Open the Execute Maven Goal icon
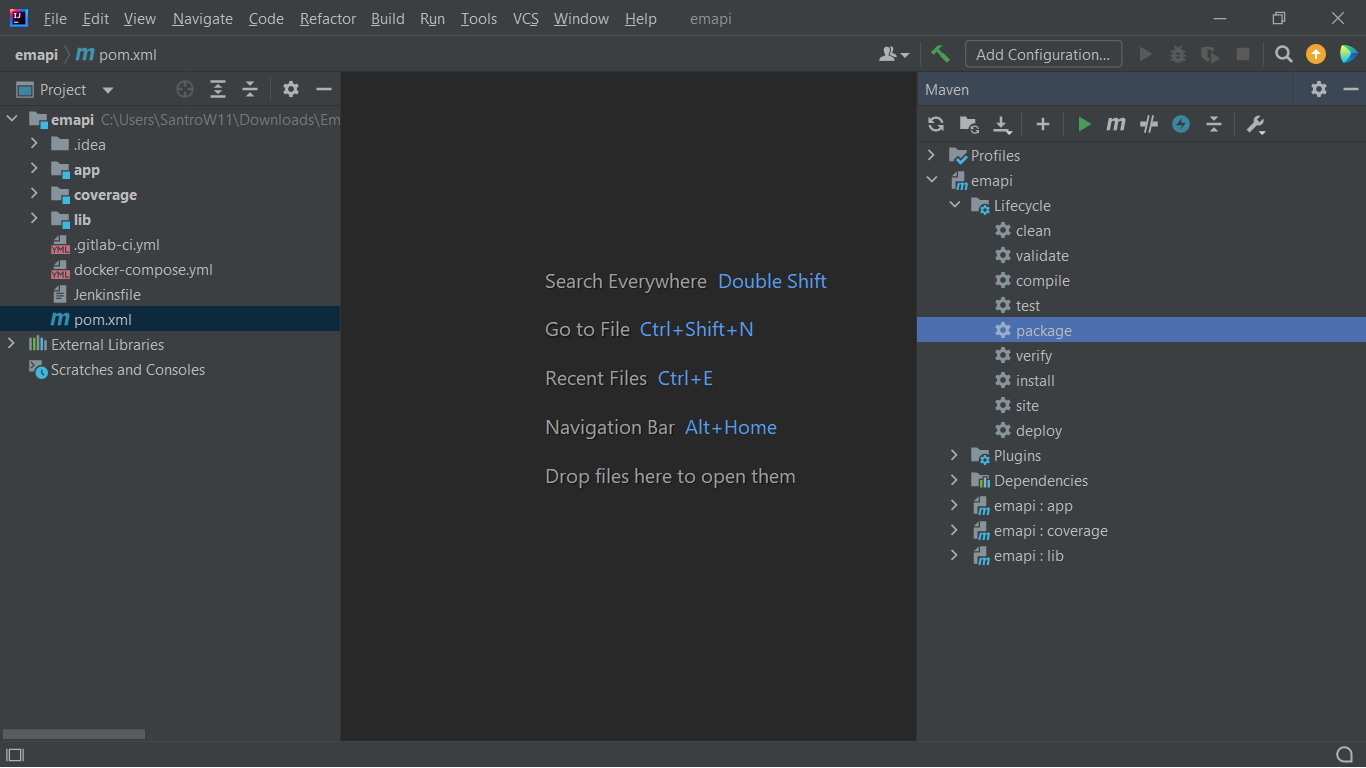 click(x=1116, y=124)
